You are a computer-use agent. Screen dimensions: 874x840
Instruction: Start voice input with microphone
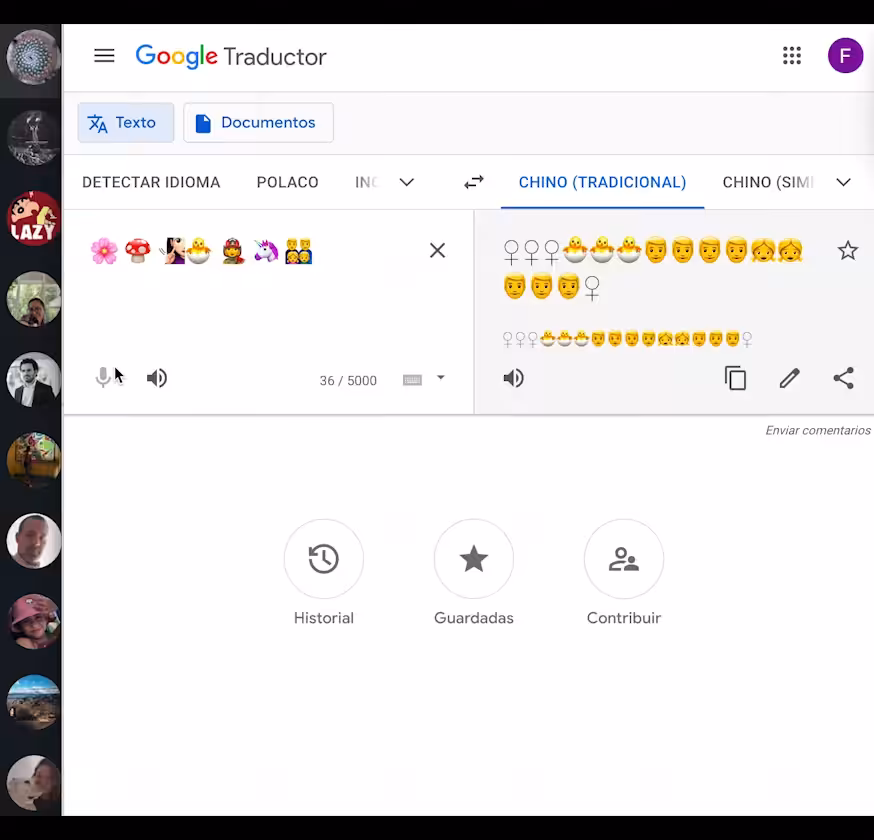tap(103, 378)
